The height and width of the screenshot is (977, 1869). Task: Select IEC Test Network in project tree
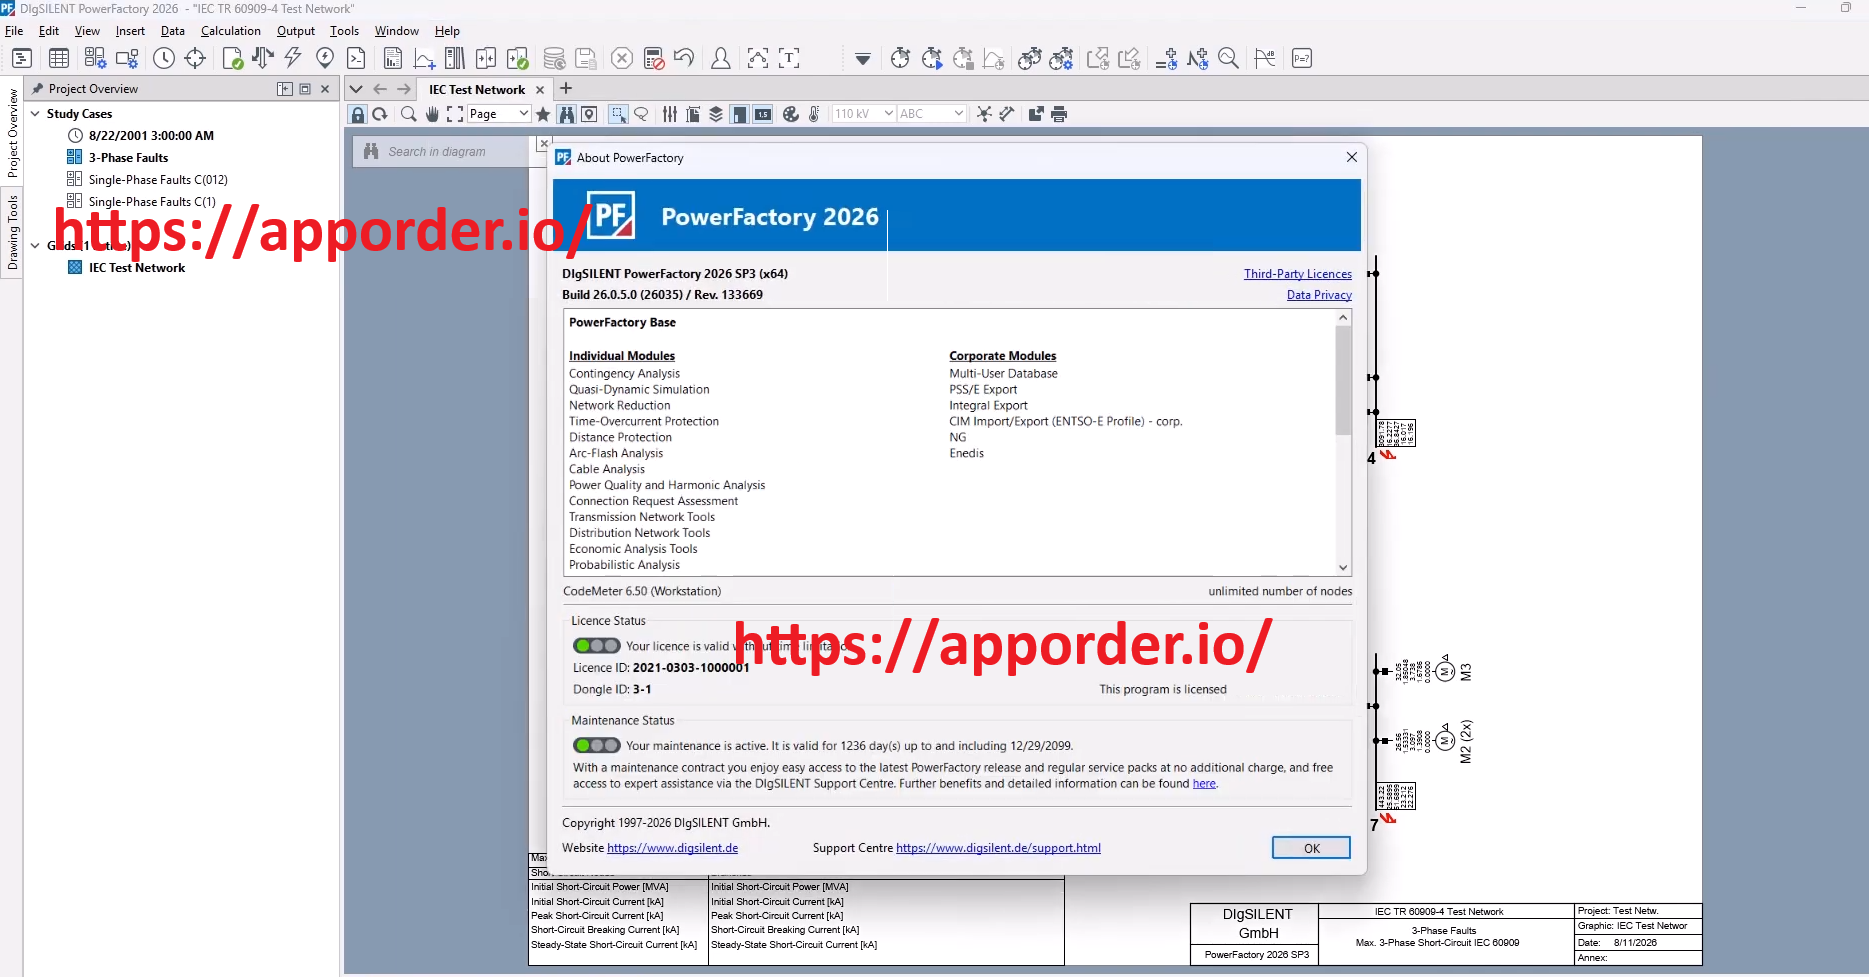(137, 268)
